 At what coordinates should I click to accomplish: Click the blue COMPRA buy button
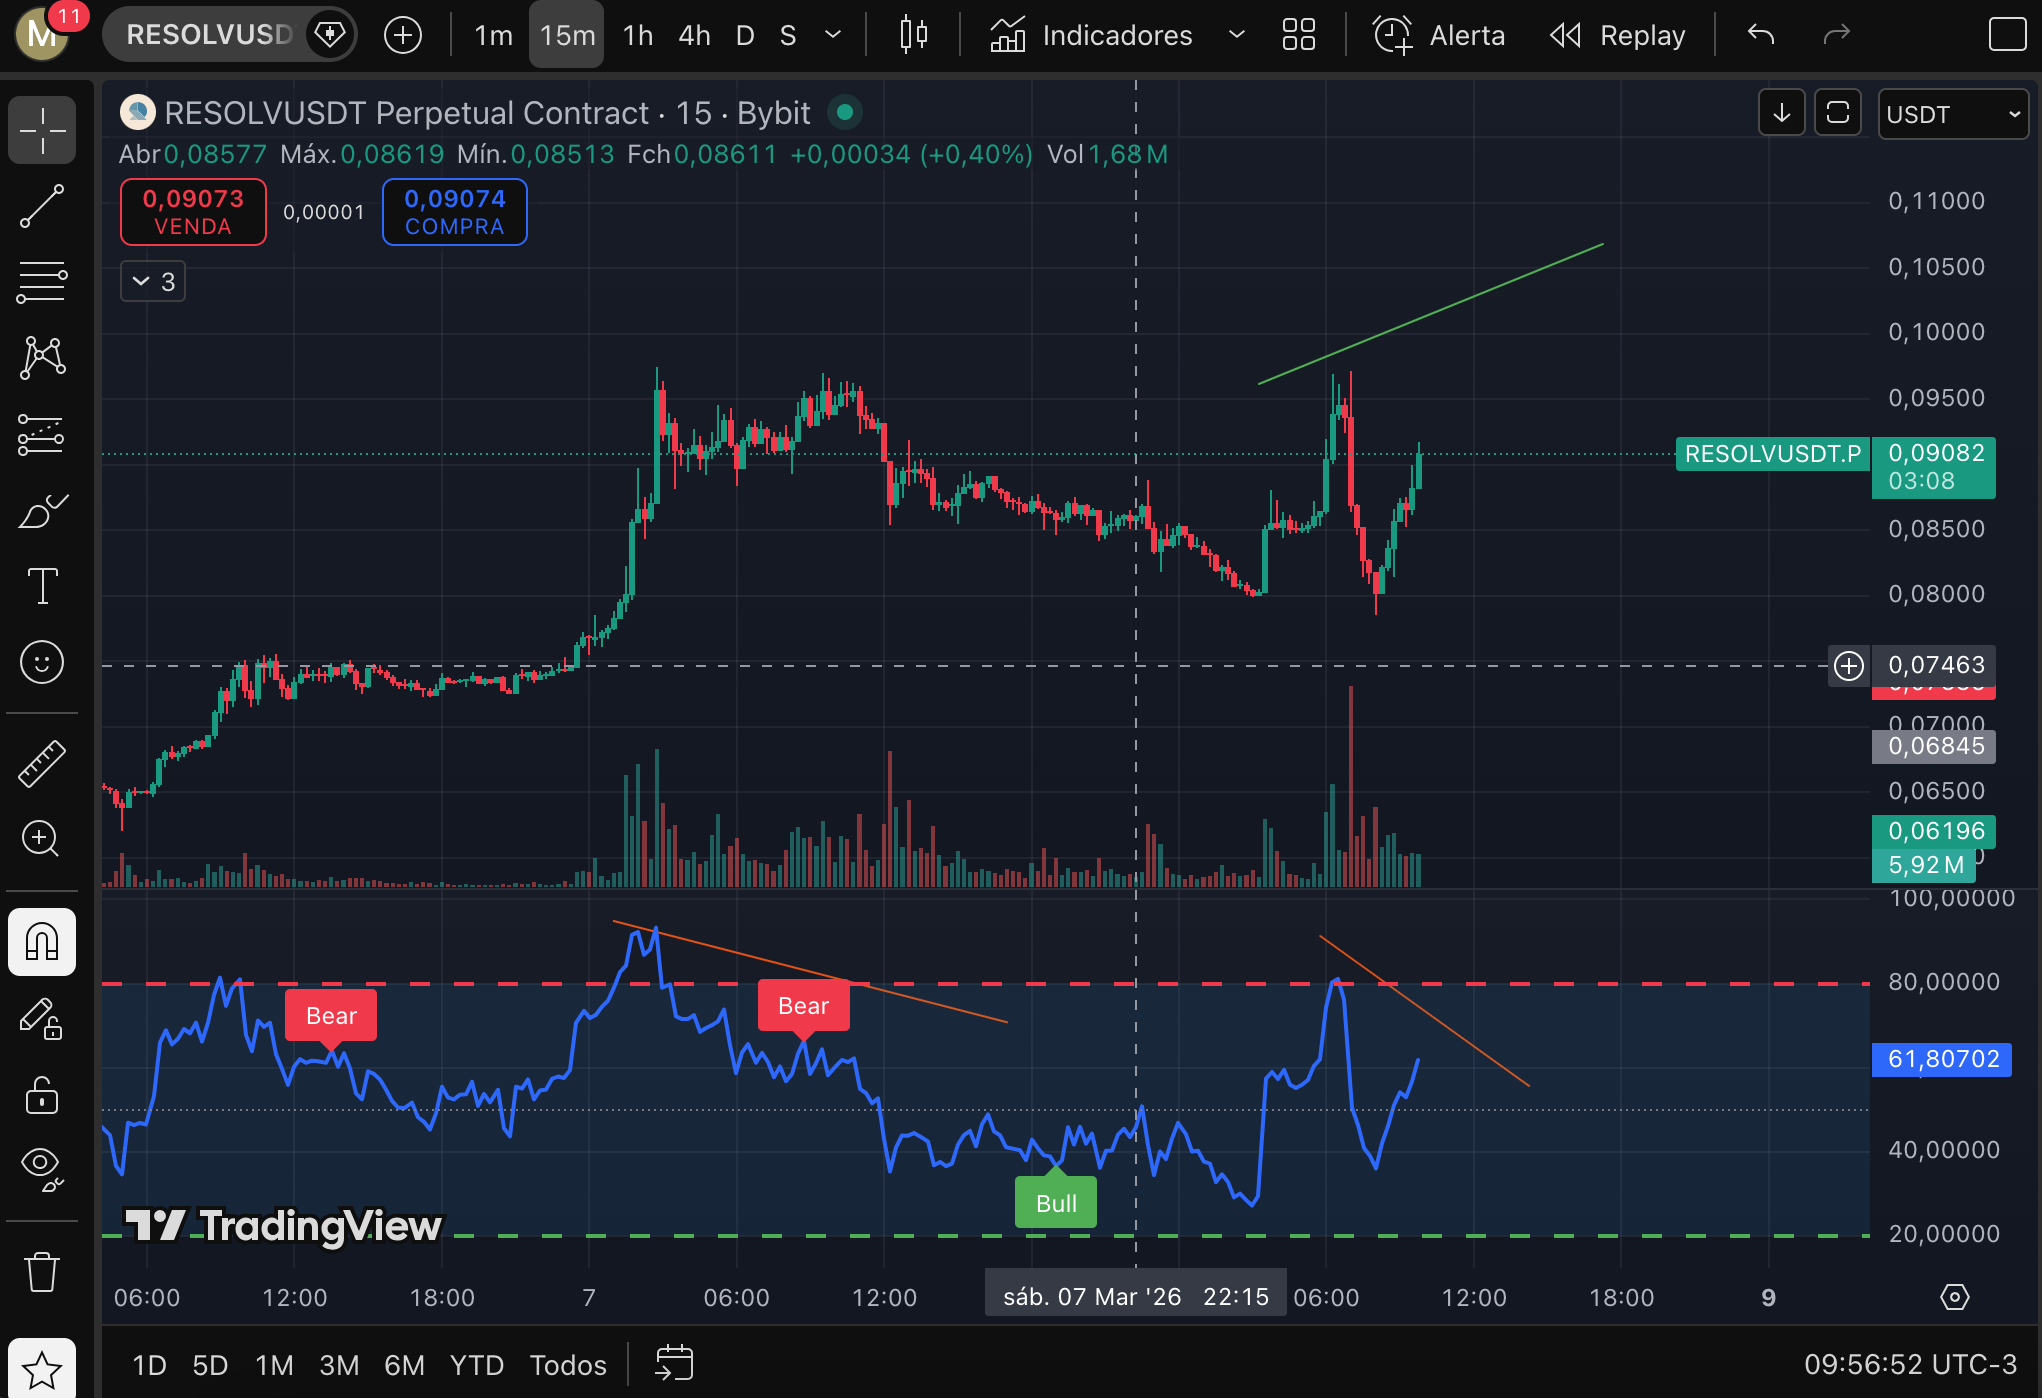(454, 212)
